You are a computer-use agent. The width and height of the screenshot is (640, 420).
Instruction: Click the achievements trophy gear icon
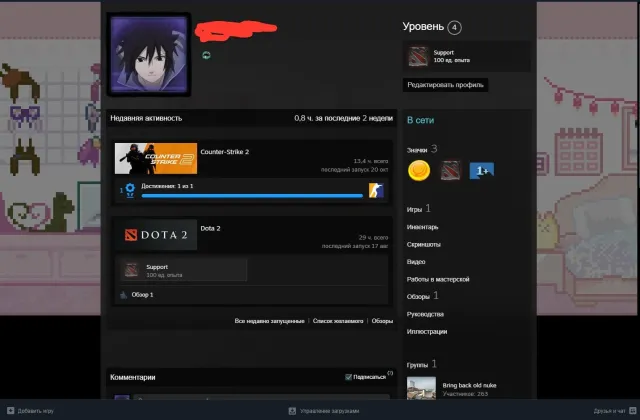pyautogui.click(x=130, y=191)
